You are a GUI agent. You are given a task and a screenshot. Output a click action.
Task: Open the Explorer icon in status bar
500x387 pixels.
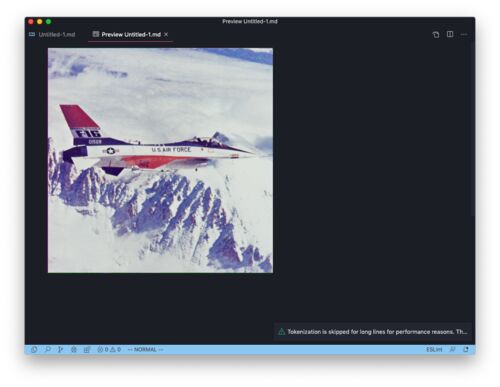(34, 350)
